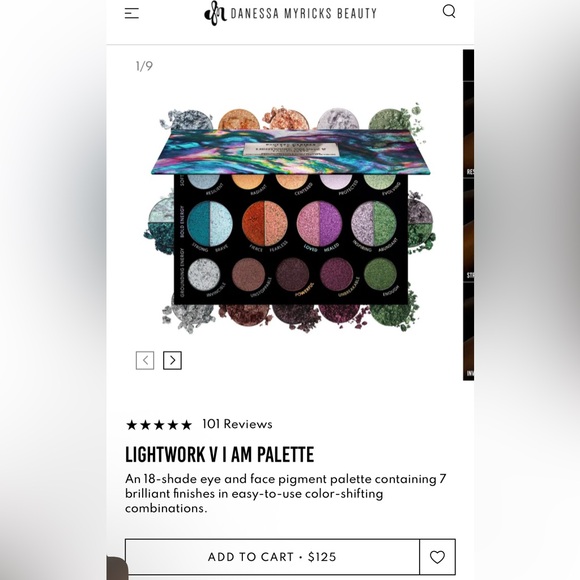This screenshot has width=580, height=580.
Task: Go to next product image arrow
Action: tap(172, 360)
